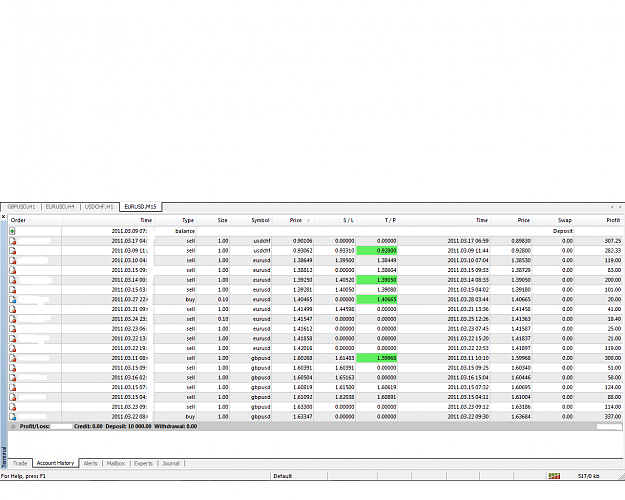Screen dimensions: 625x500
Task: Click close price 1.63684
Action: pyautogui.click(x=521, y=417)
